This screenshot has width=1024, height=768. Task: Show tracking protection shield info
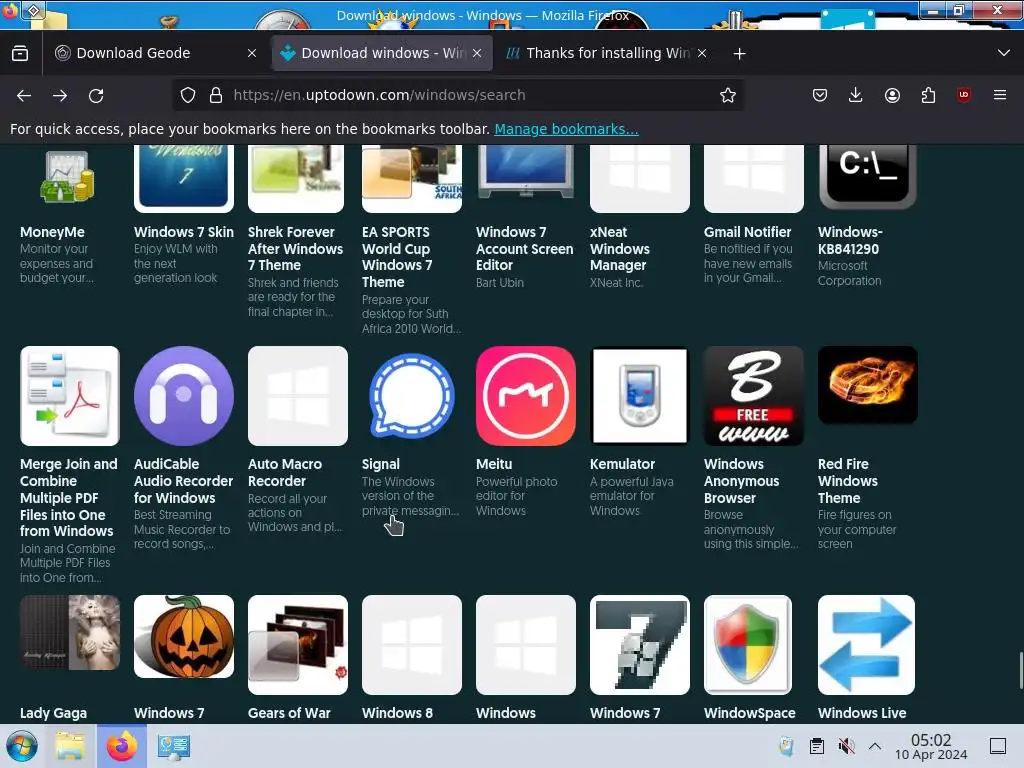pos(188,95)
